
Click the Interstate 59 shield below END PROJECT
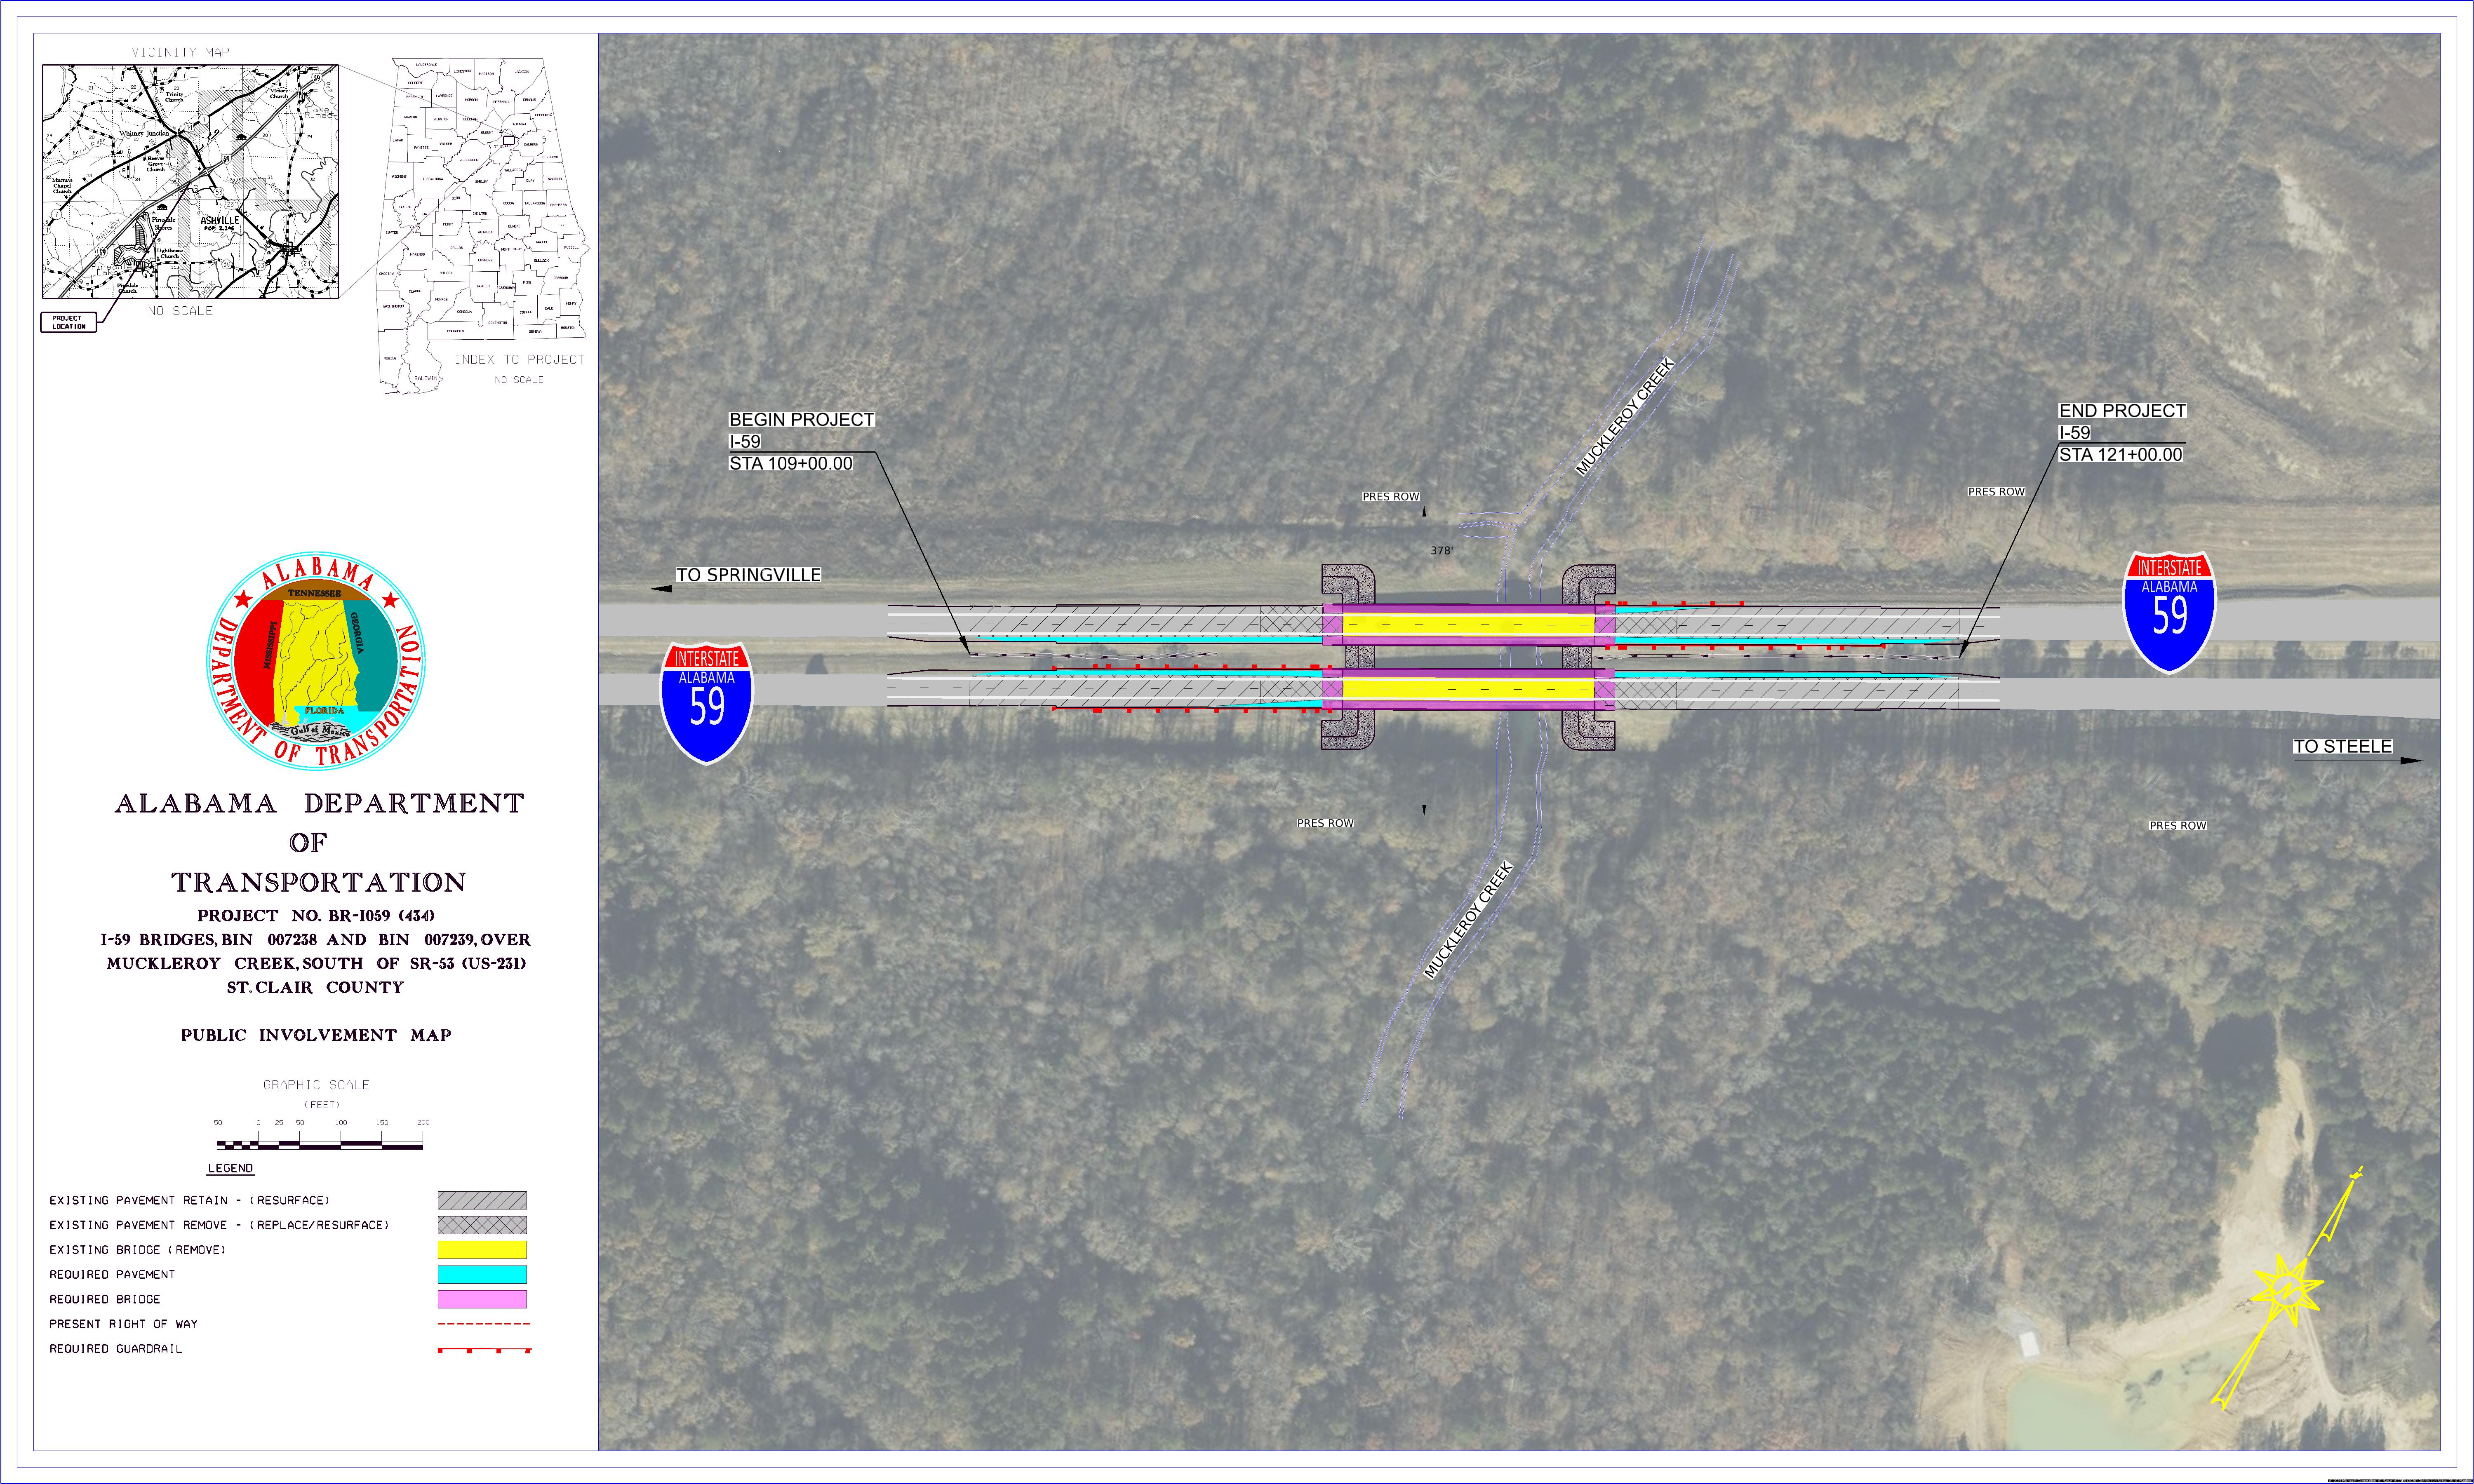tap(2169, 612)
